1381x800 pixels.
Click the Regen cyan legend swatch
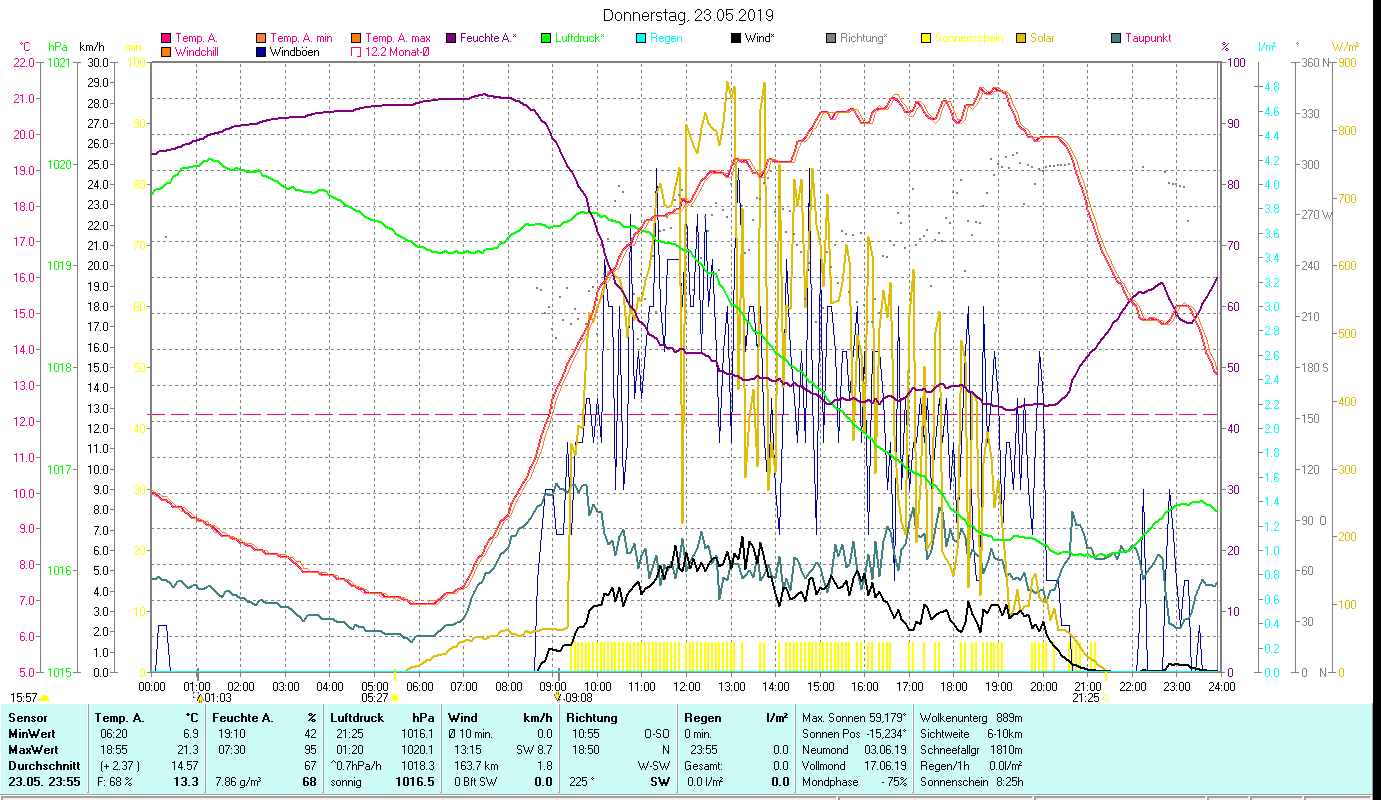click(x=641, y=38)
